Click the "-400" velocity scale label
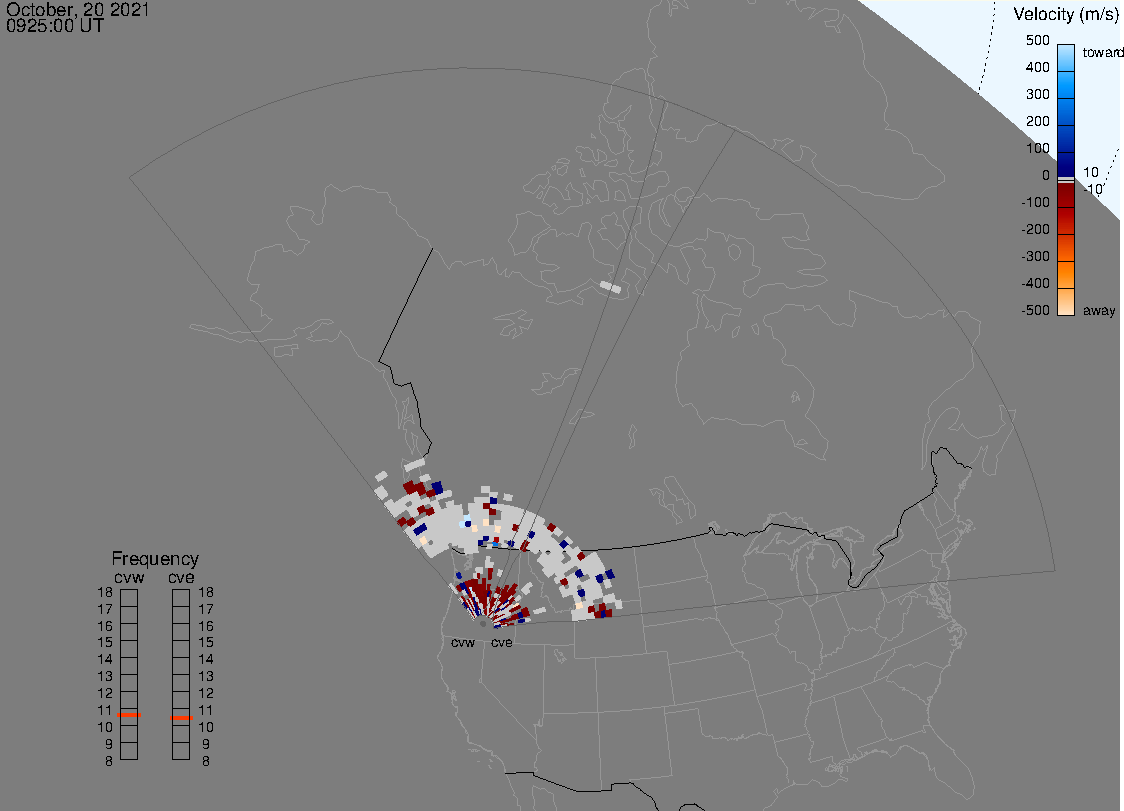 coord(1035,283)
